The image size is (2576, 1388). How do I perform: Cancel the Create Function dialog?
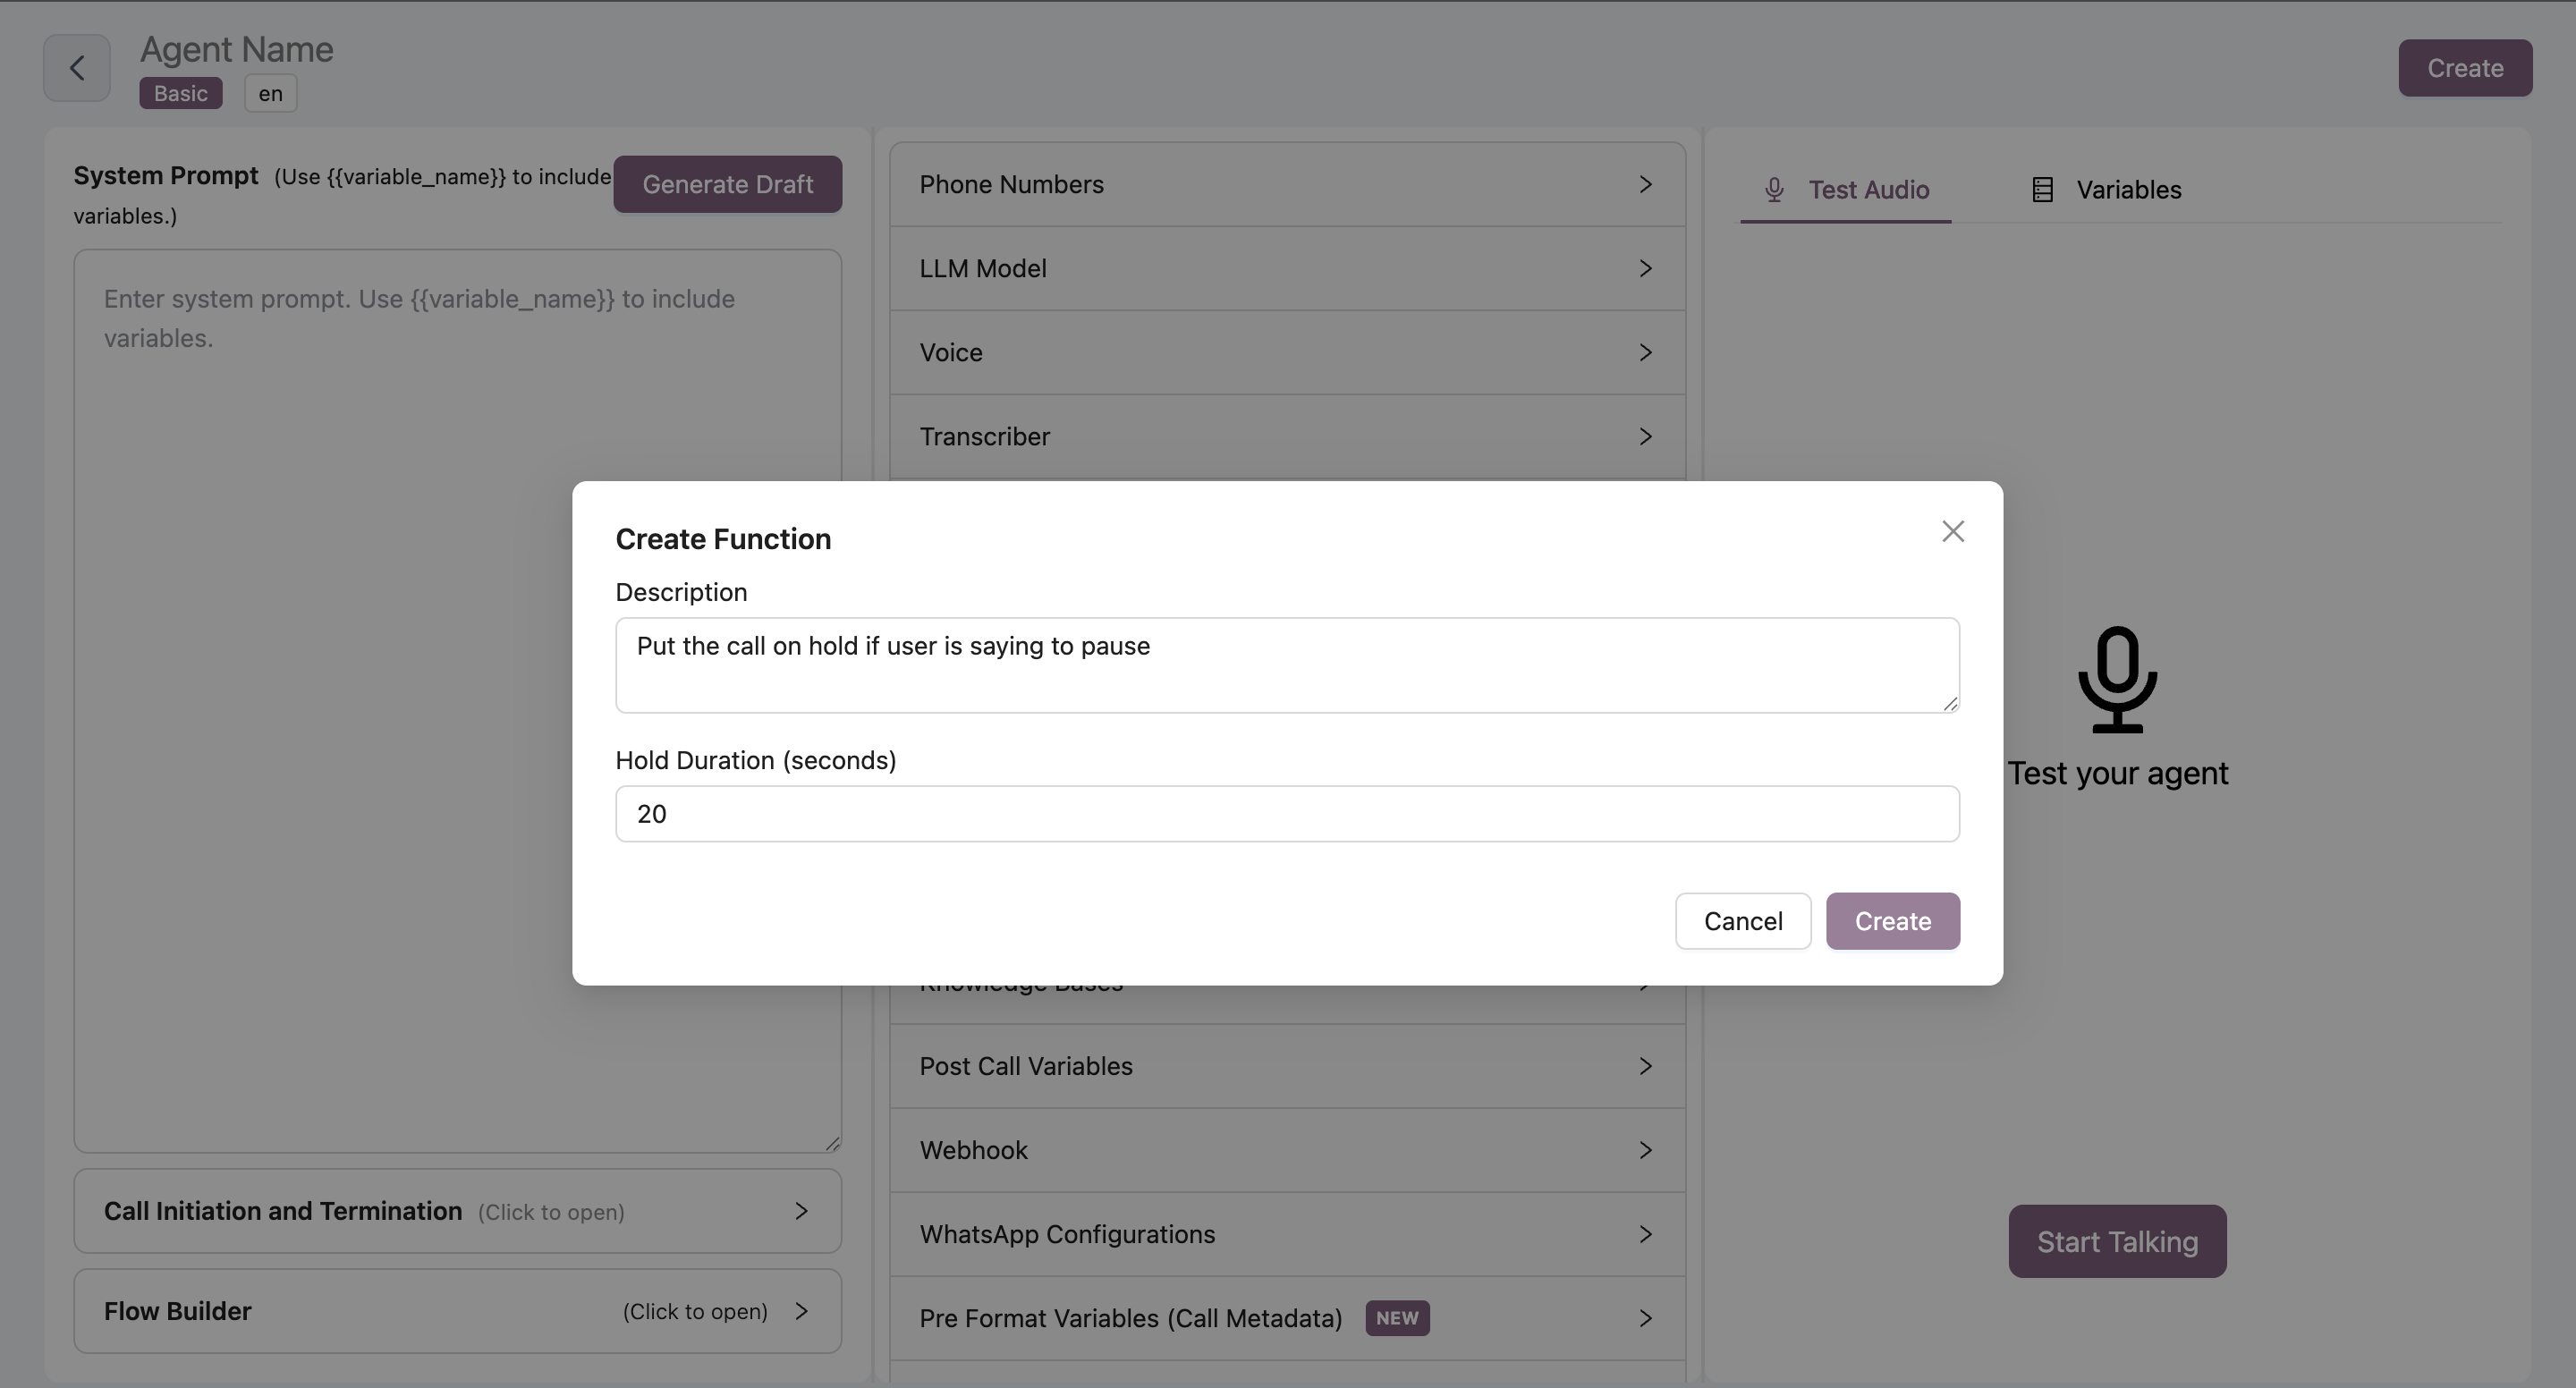(x=1742, y=921)
